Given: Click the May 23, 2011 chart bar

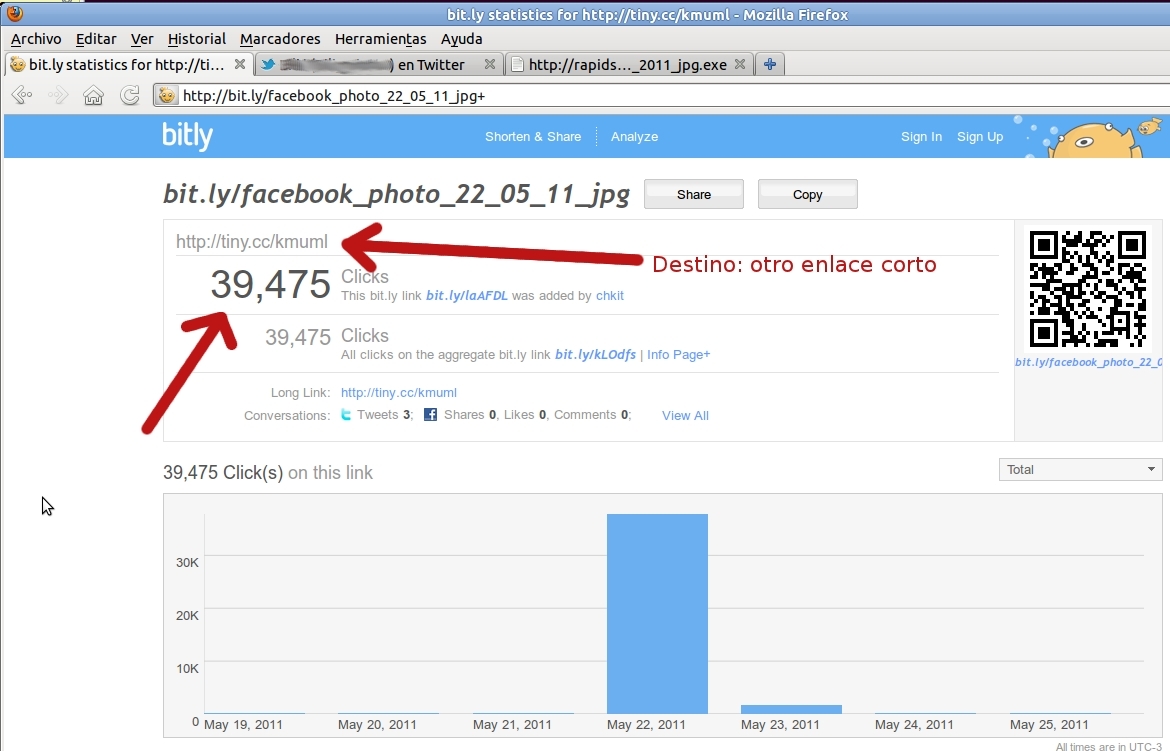Looking at the screenshot, I should point(791,709).
